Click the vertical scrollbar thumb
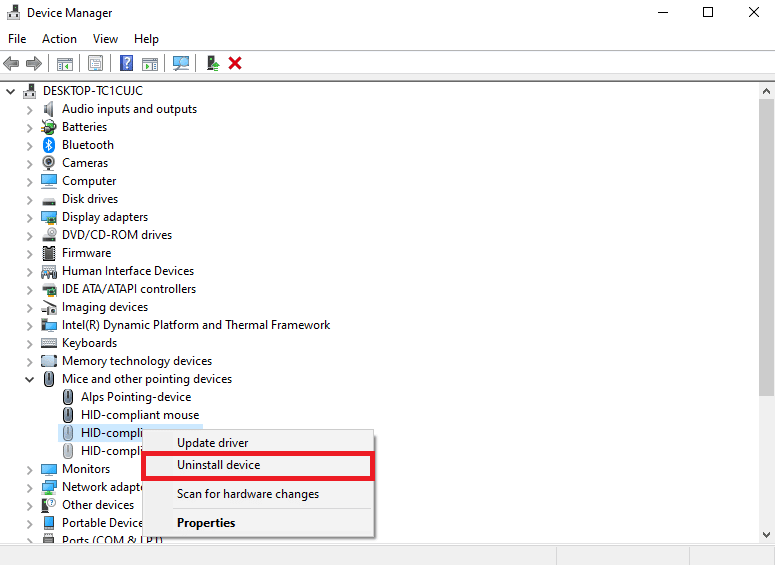 click(766, 247)
